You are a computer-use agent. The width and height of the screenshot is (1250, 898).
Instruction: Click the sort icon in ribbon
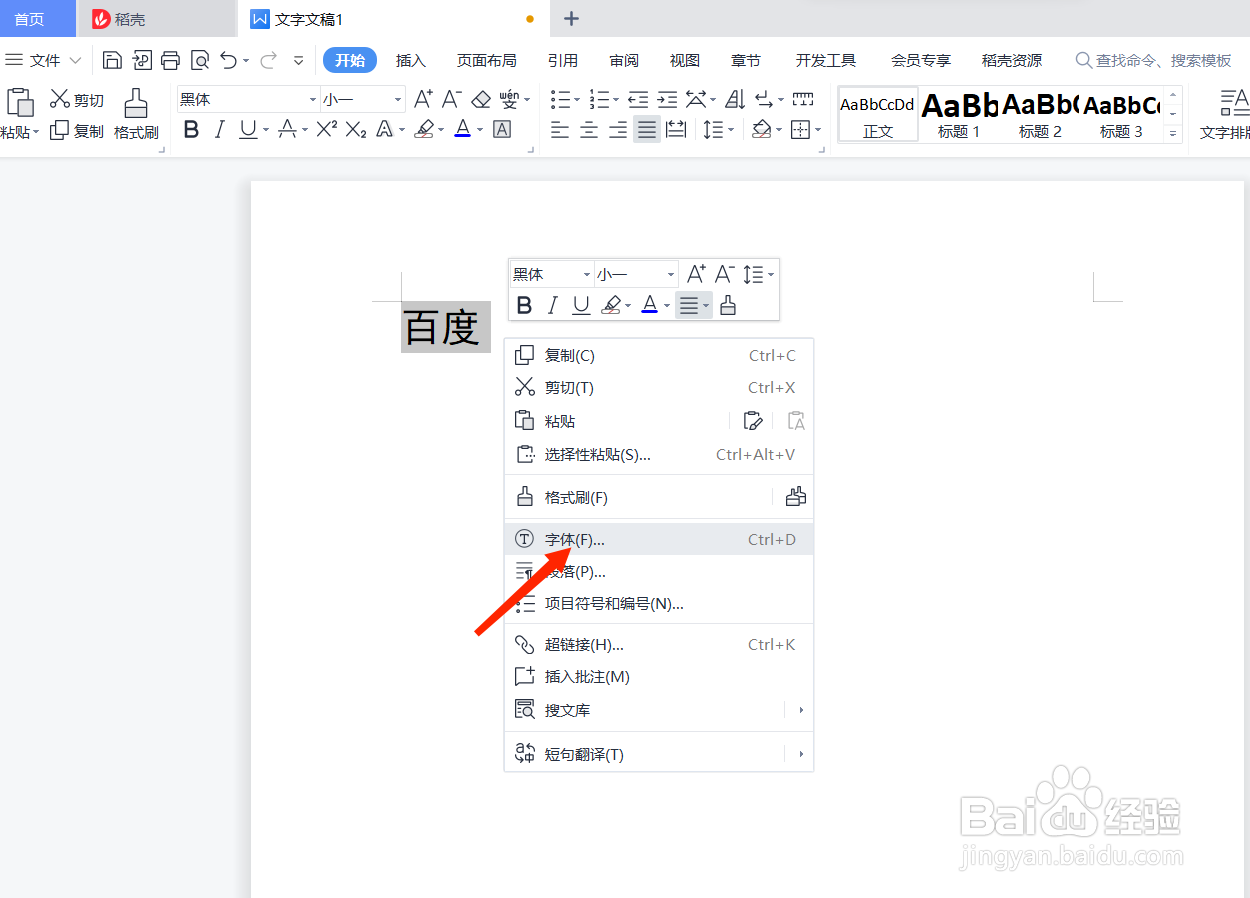[x=735, y=99]
